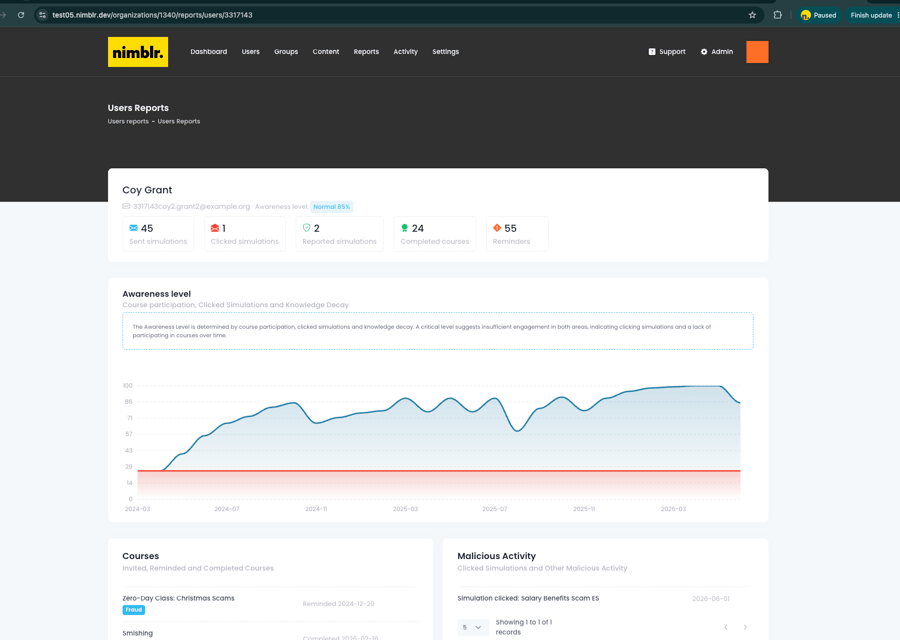Click the site info icon in address bar
The width and height of the screenshot is (900, 640).
pos(42,15)
